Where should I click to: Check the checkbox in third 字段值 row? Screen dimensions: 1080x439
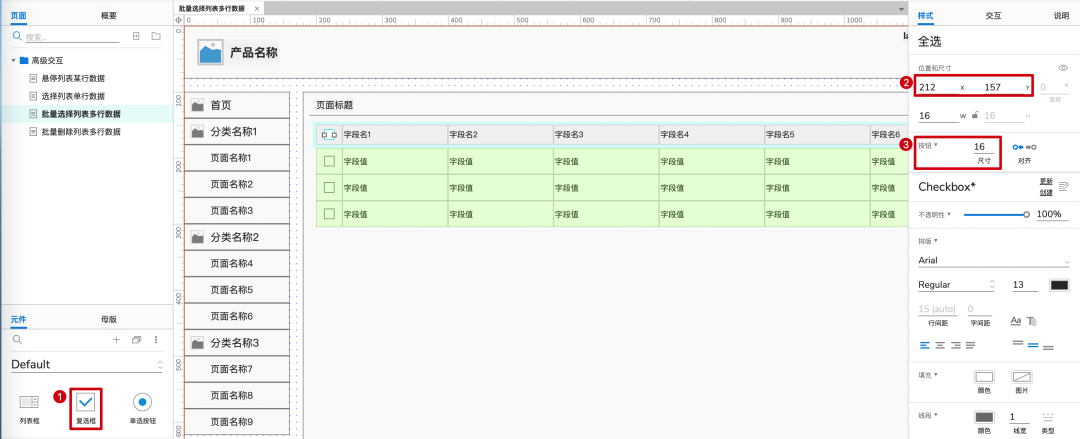(329, 214)
